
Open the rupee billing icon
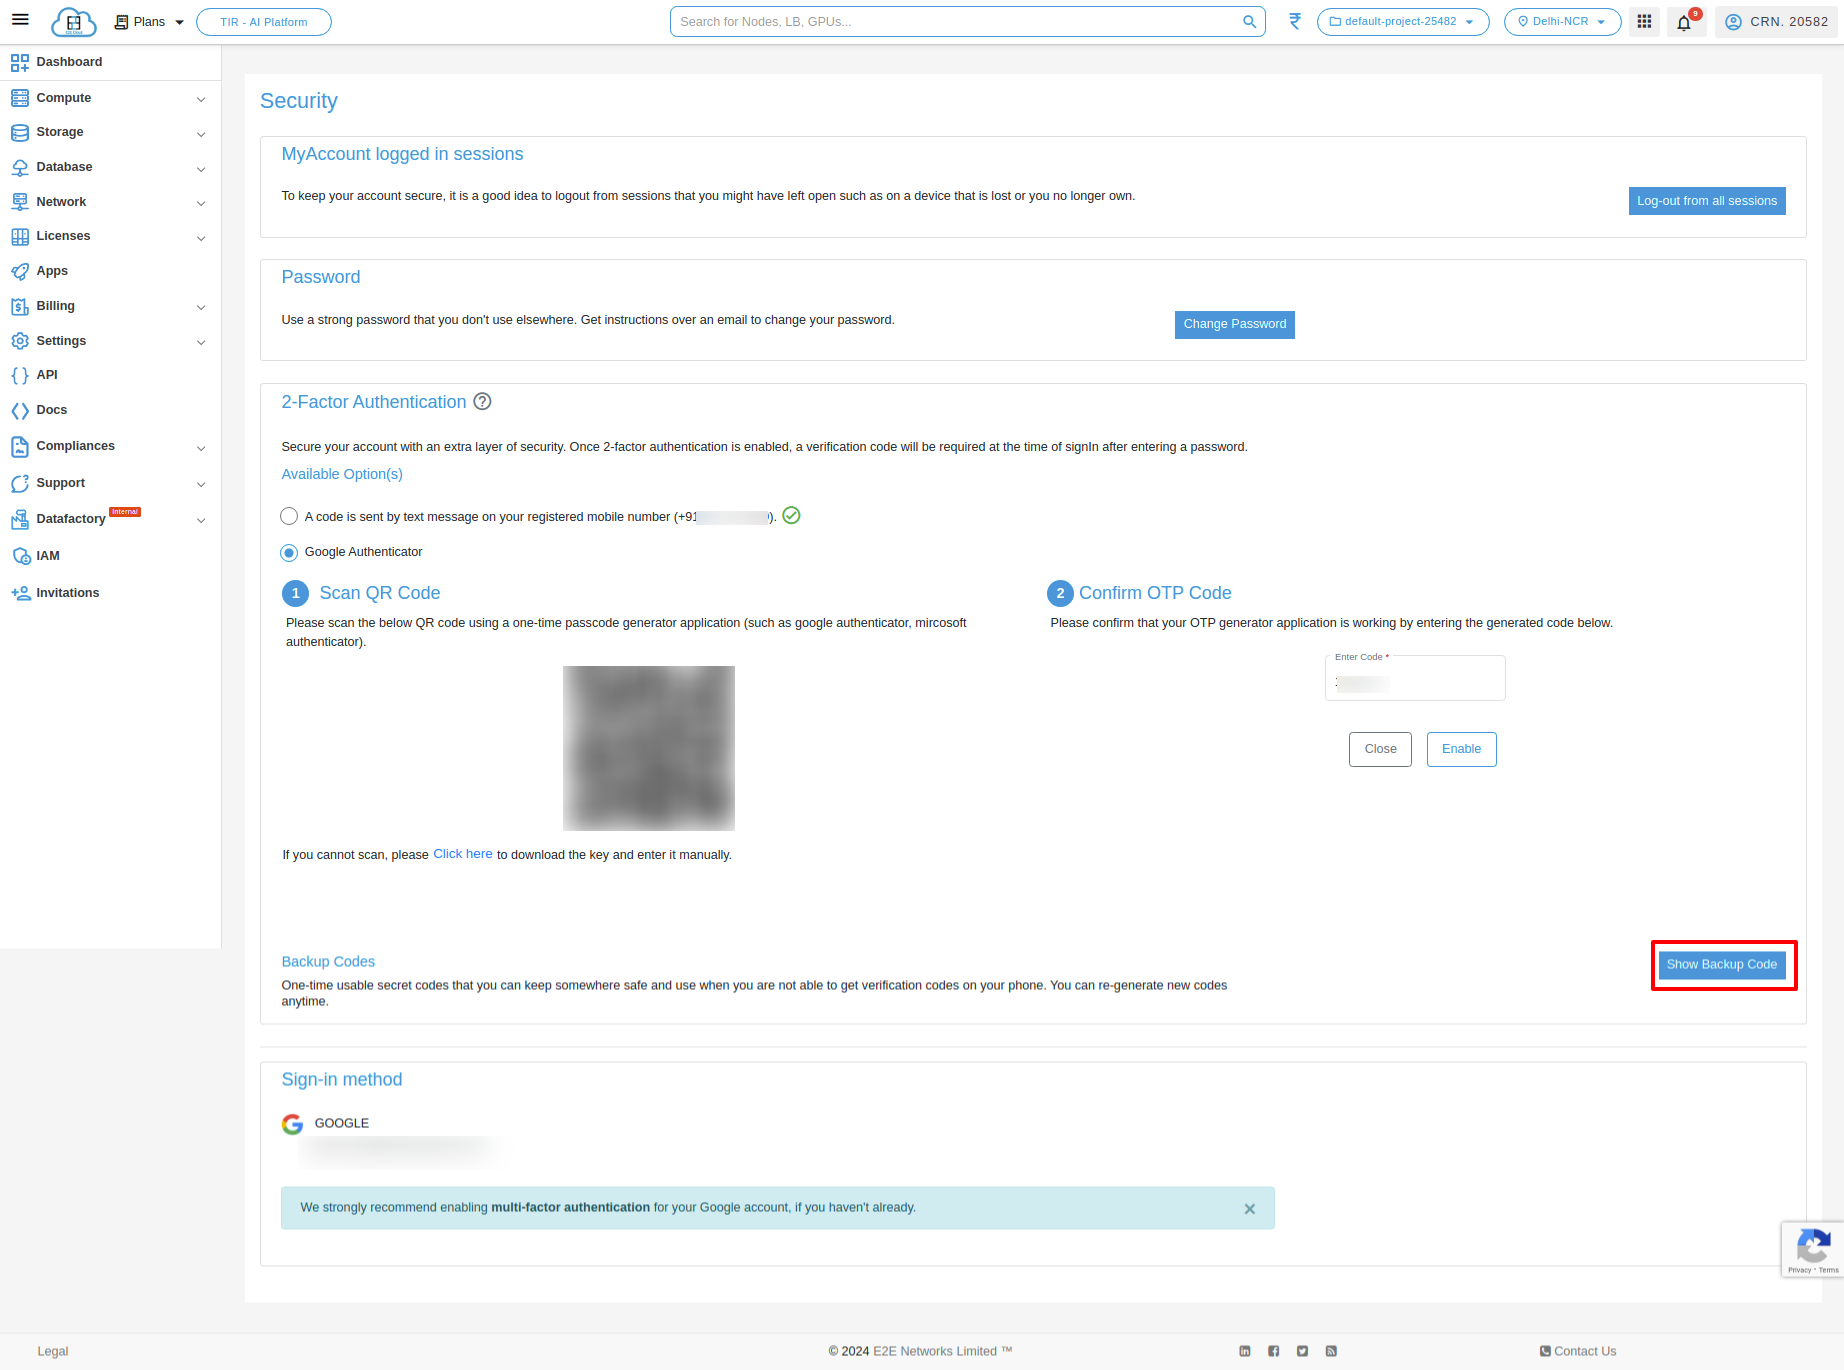(x=1295, y=21)
